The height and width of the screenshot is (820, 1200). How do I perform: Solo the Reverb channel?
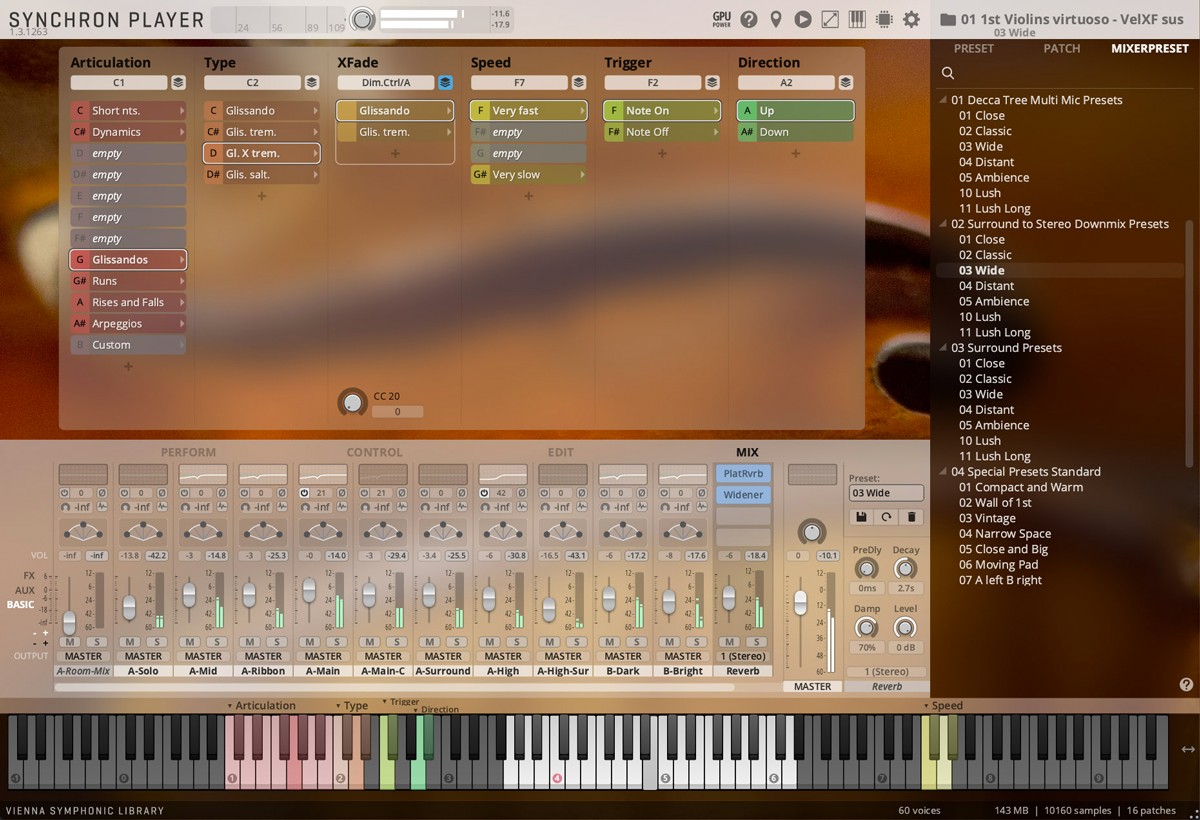756,640
